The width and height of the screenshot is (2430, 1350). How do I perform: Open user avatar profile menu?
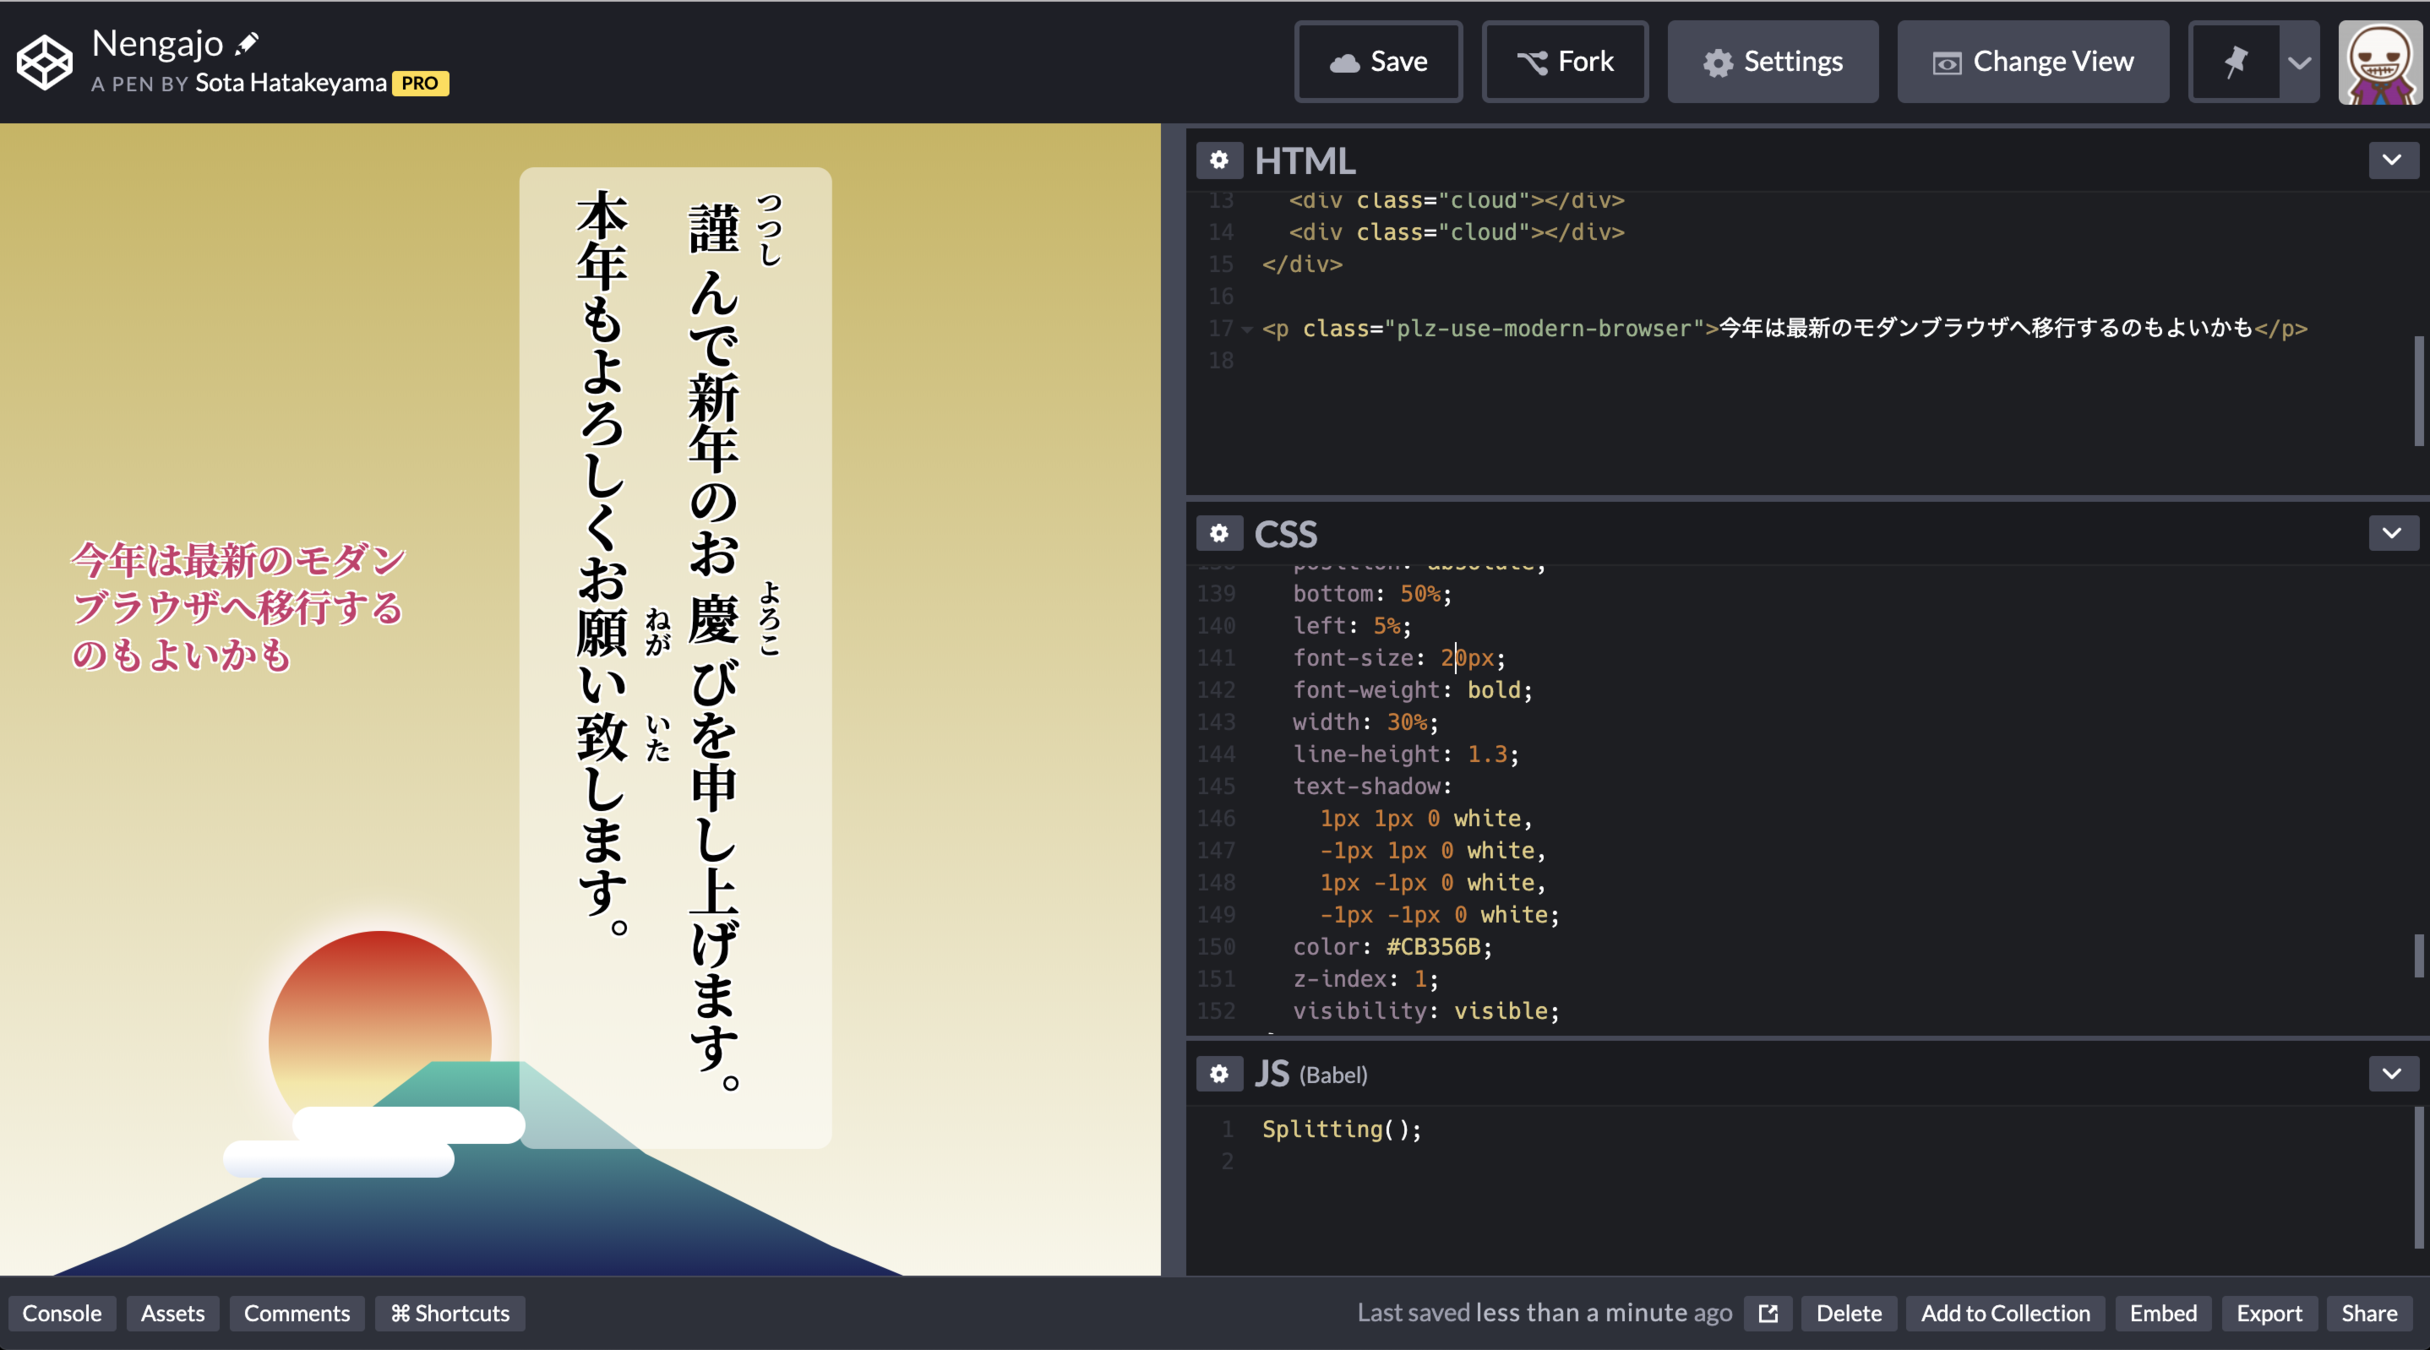point(2380,62)
